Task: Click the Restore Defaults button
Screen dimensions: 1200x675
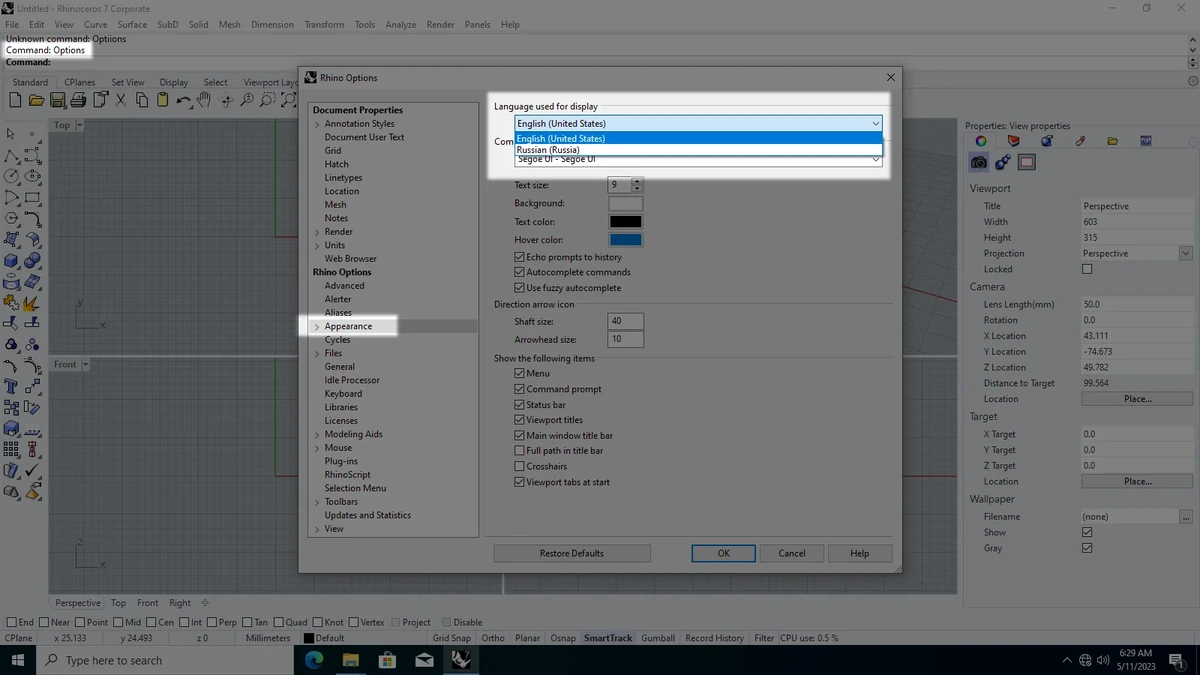Action: [572, 553]
